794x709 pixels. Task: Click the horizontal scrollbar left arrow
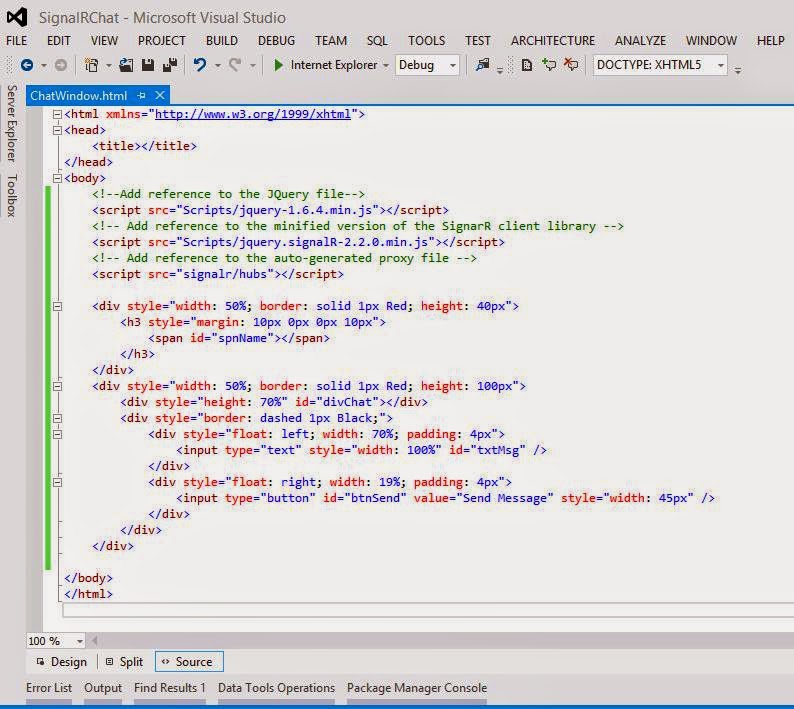94,641
